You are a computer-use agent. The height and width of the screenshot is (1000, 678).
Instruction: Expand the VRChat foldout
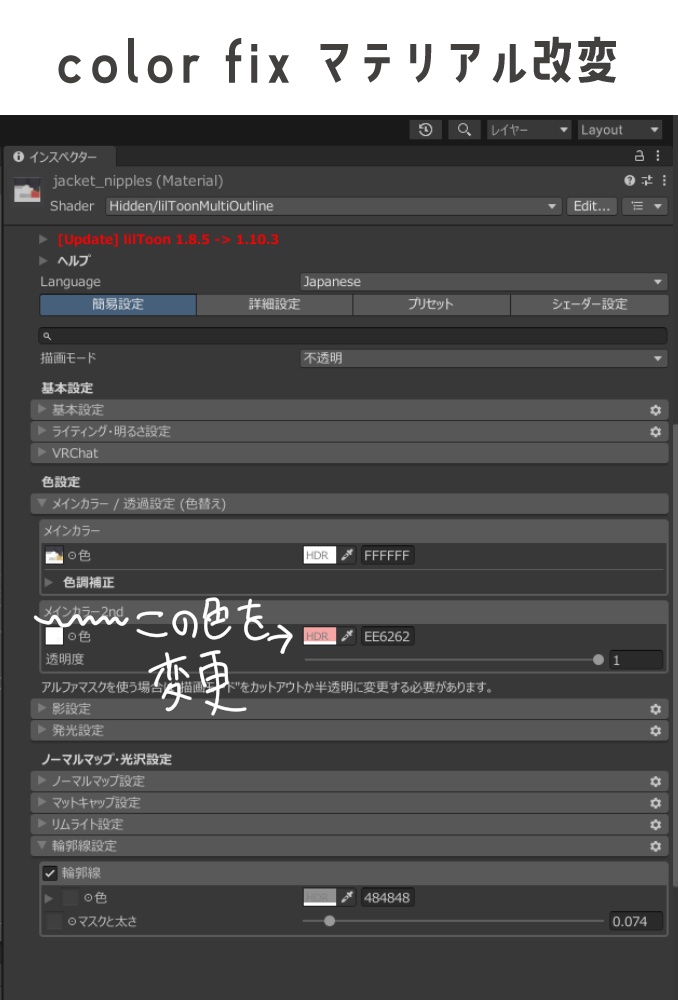coord(42,453)
